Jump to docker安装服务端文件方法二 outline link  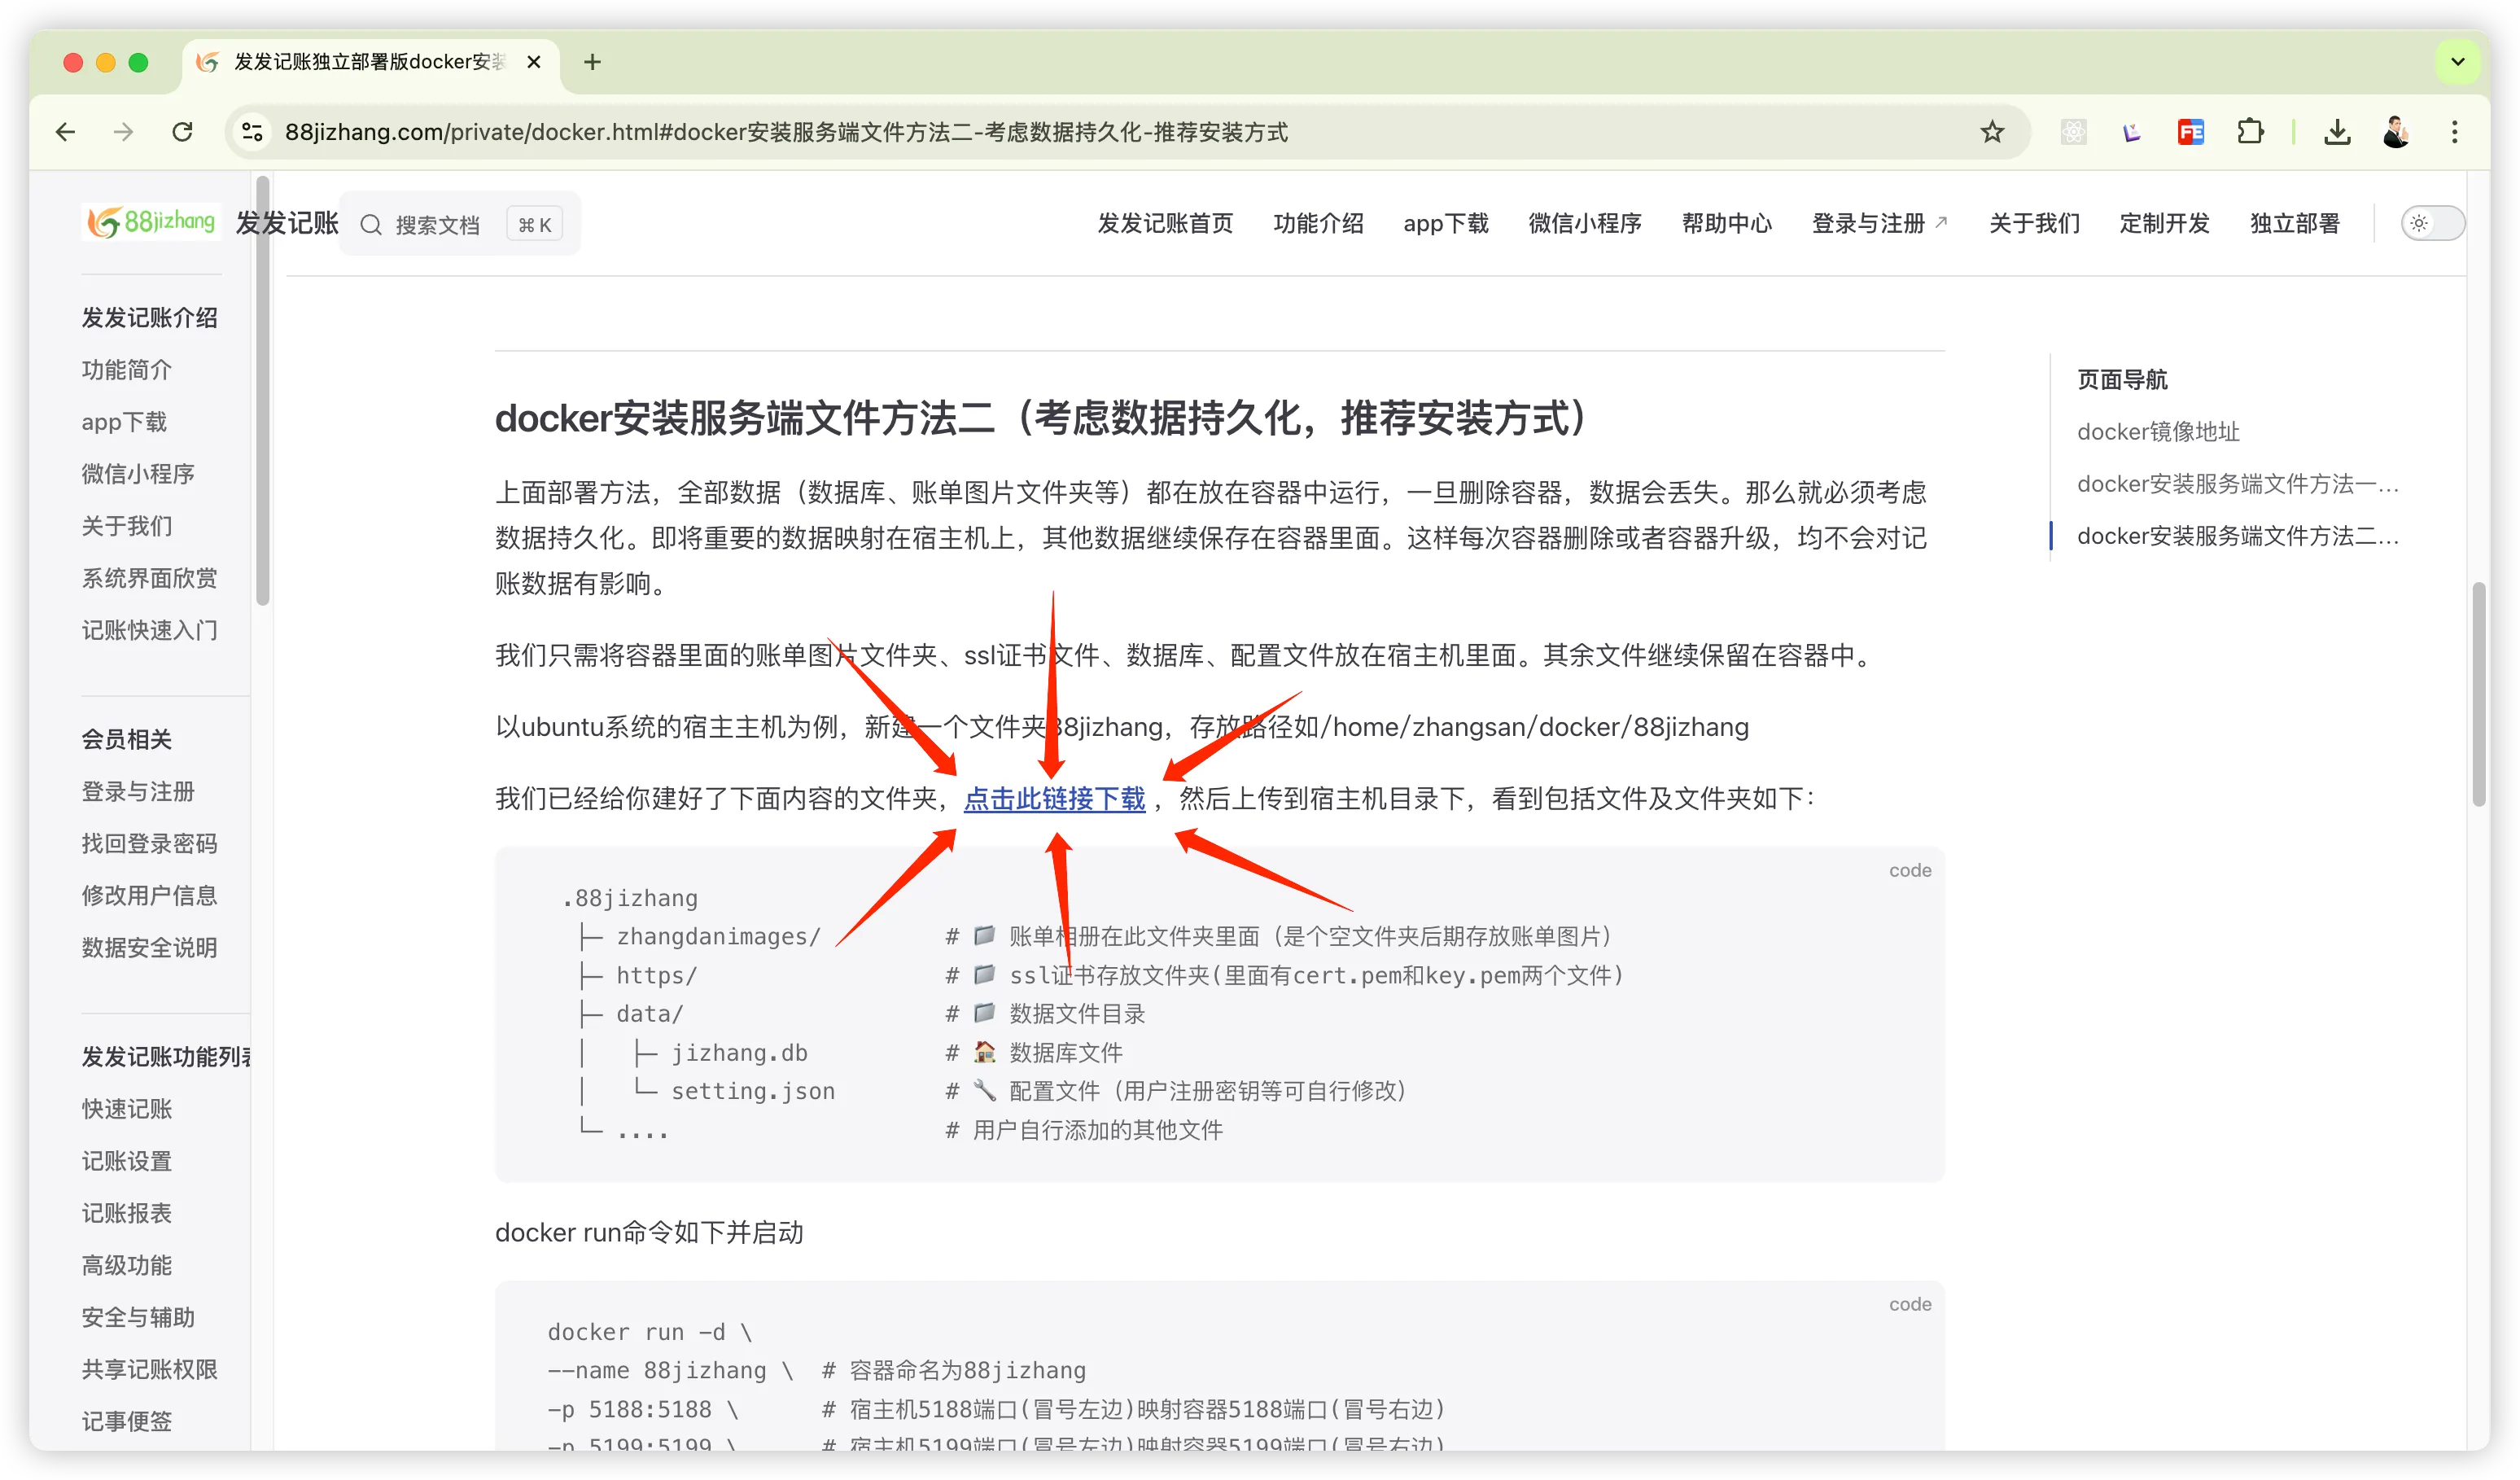tap(2238, 536)
